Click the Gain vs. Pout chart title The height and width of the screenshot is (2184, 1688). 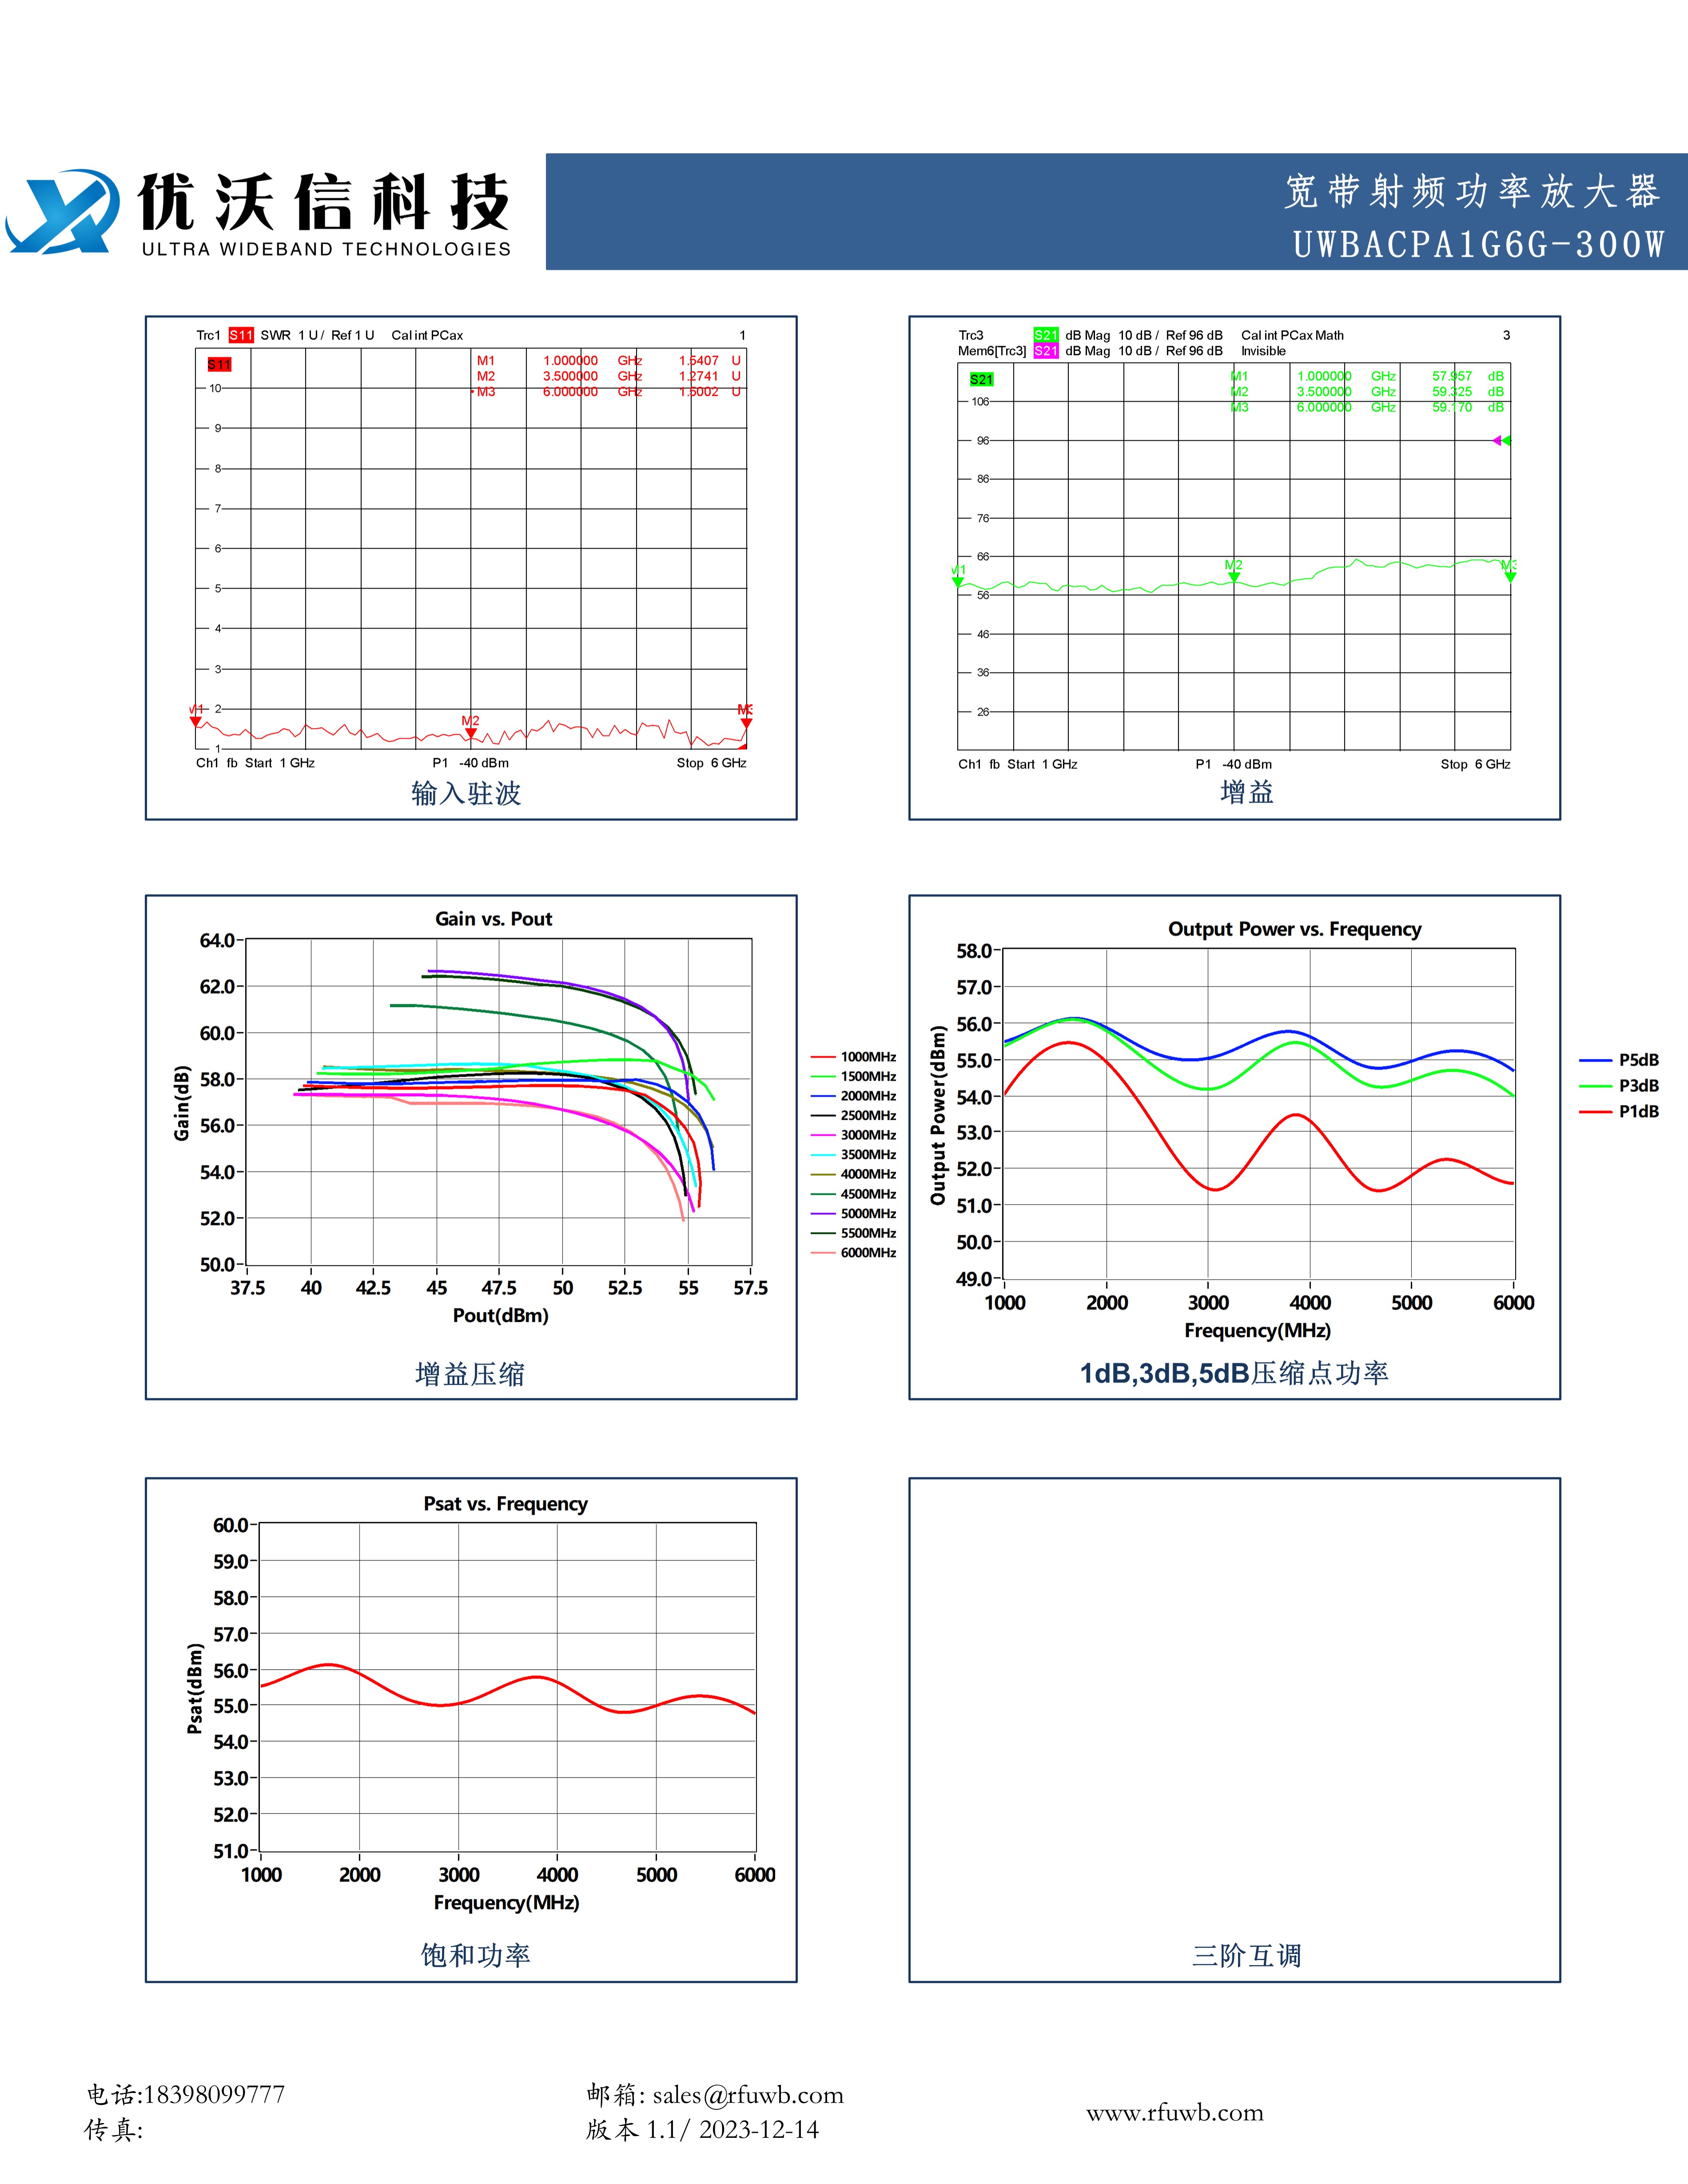tap(493, 919)
